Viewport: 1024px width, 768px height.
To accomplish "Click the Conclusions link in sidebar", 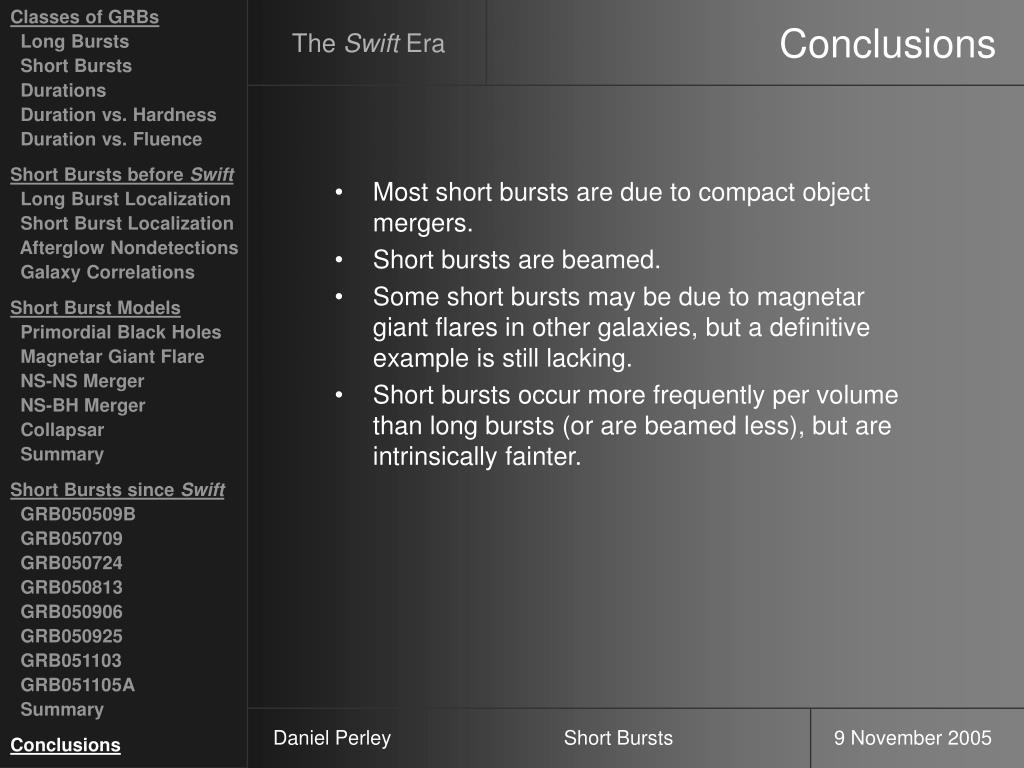I will pos(65,745).
